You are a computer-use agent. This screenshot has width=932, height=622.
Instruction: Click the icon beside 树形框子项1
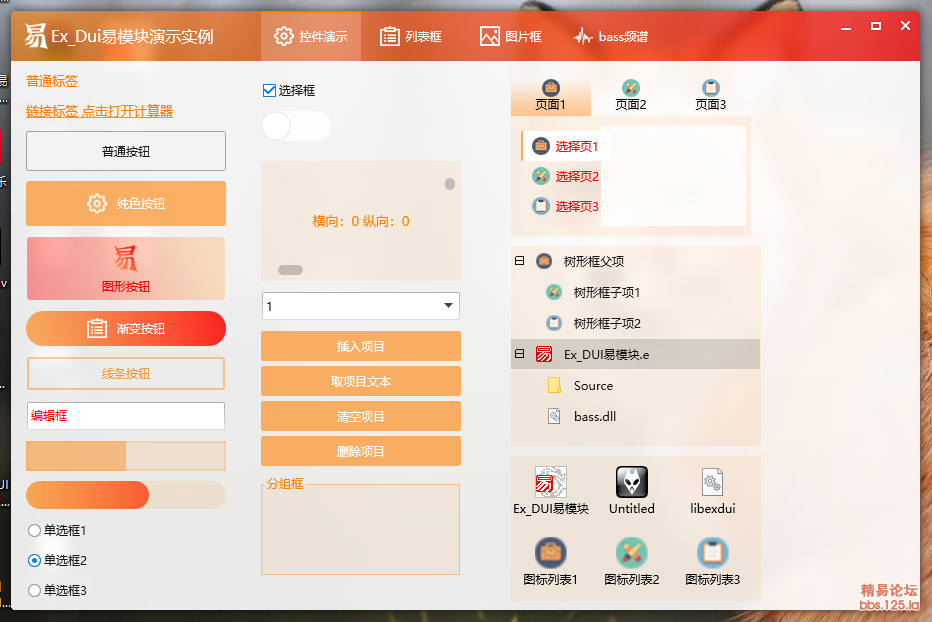(554, 292)
